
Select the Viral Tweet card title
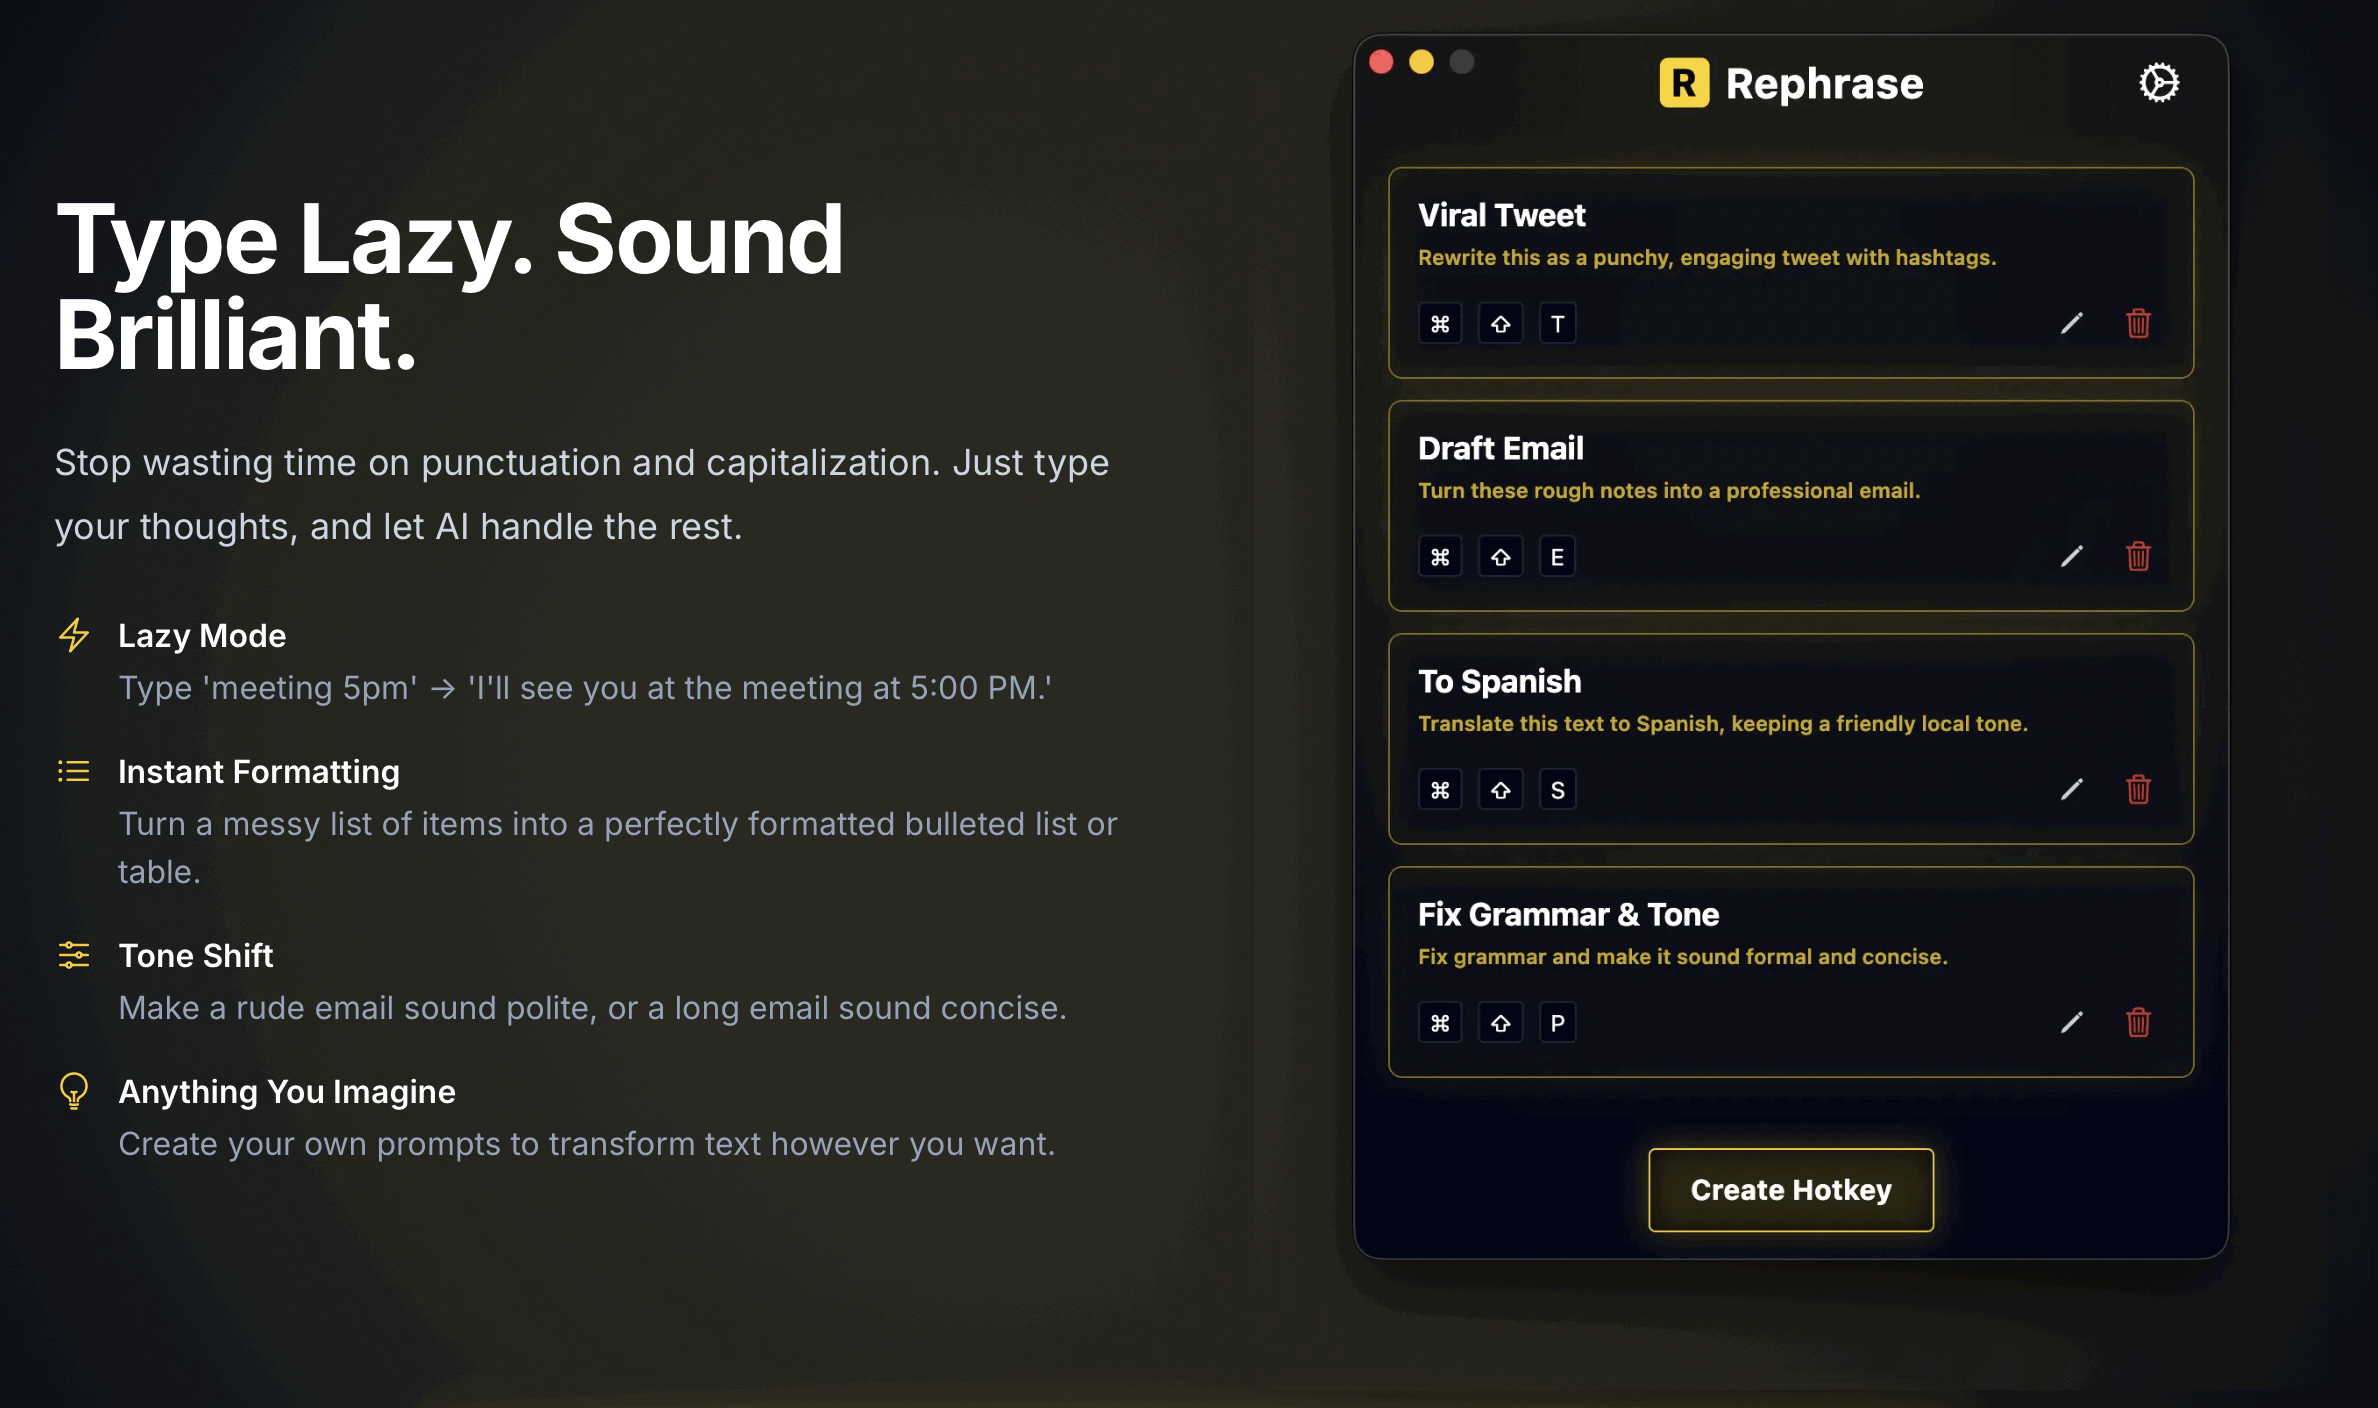[x=1501, y=215]
